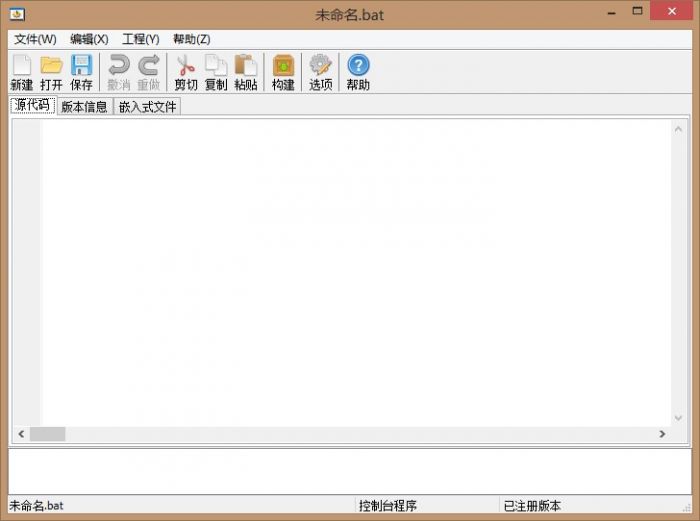Open the 帮助(Z) menu
Image resolution: width=700 pixels, height=521 pixels.
pyautogui.click(x=192, y=39)
